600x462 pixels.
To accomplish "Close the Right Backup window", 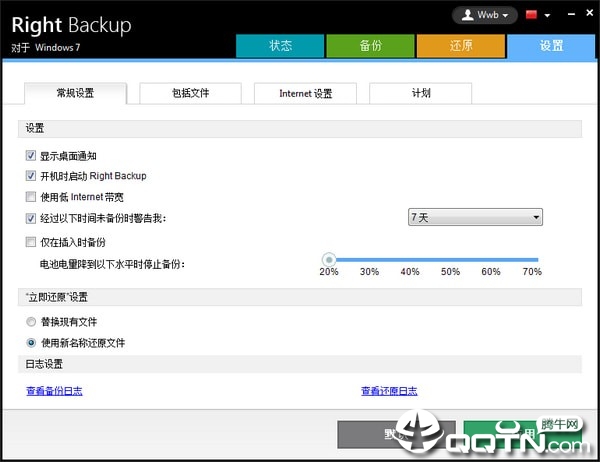I will coord(590,13).
